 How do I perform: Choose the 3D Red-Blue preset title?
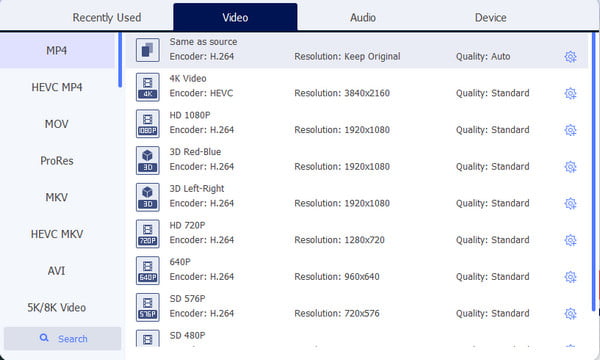coord(195,152)
